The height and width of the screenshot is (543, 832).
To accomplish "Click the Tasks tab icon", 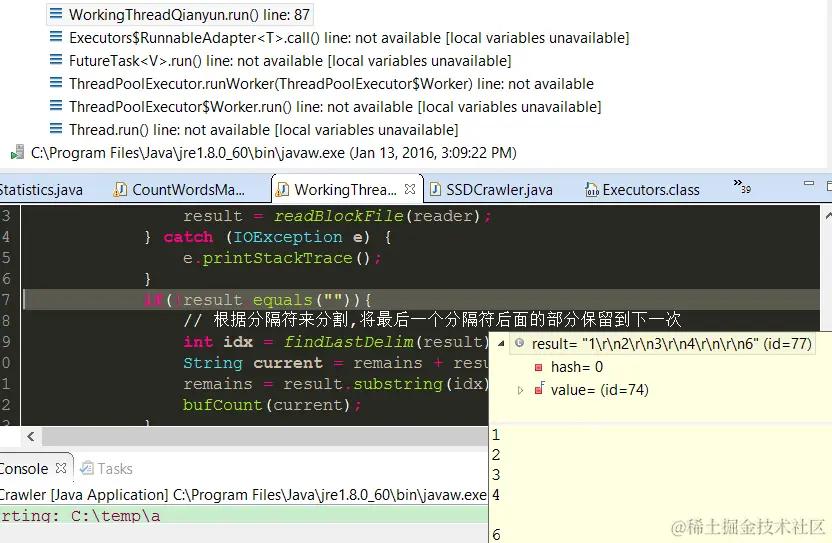I will click(86, 468).
